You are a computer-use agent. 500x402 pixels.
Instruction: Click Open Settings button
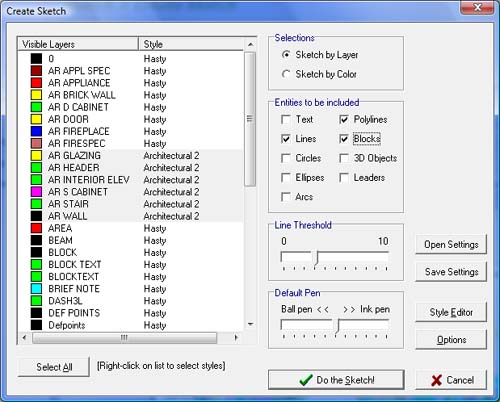451,245
